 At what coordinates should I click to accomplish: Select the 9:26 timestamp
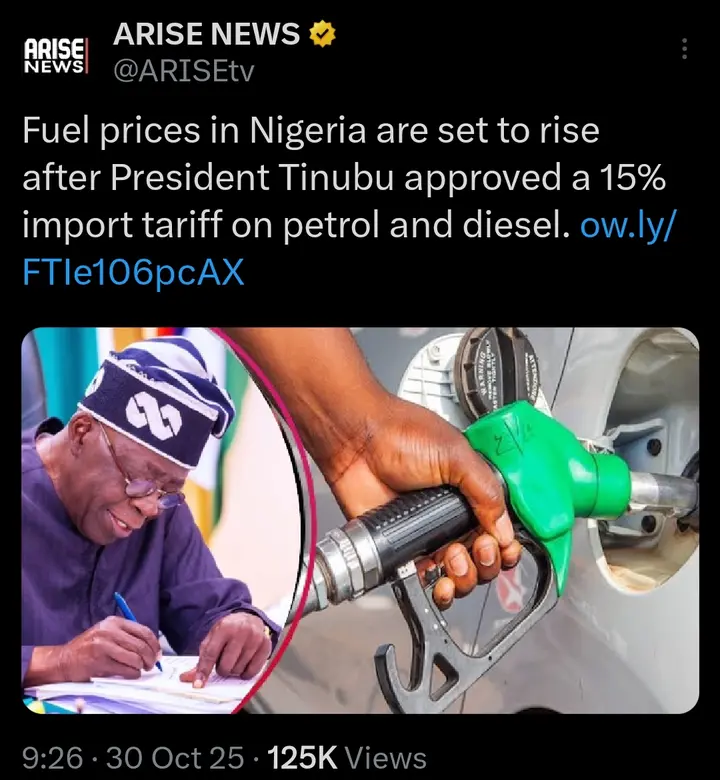[x=52, y=758]
